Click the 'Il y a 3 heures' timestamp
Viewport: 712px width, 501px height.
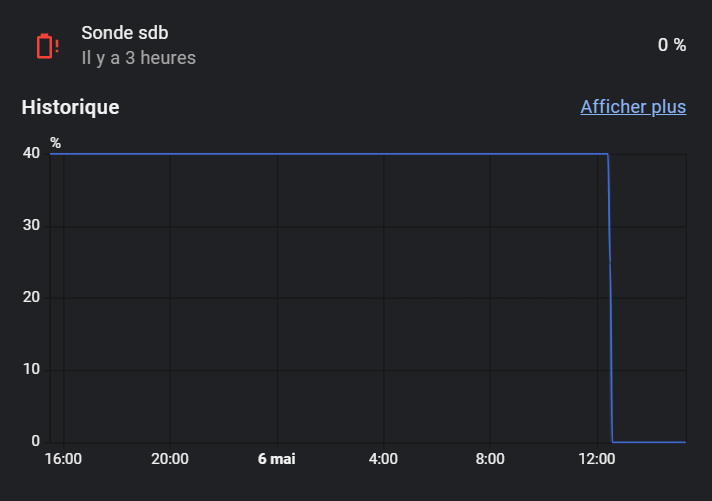pyautogui.click(x=138, y=58)
